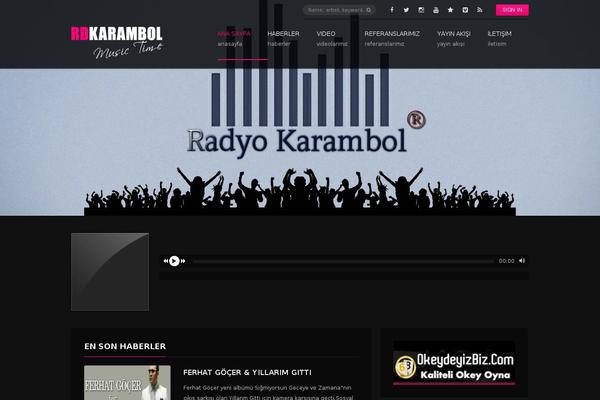Open the RSS feed icon
This screenshot has width=600, height=400.
[479, 10]
